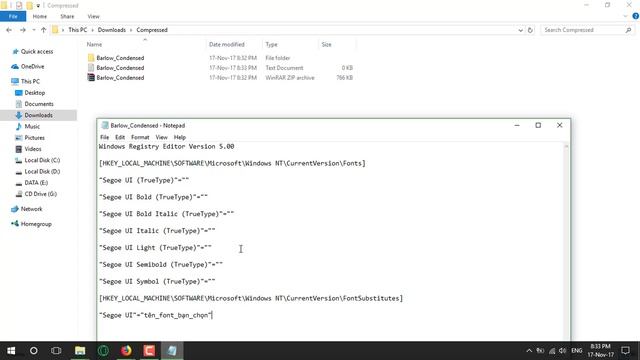Image resolution: width=640 pixels, height=360 pixels.
Task: Click the forward navigation arrow
Action: point(23,30)
